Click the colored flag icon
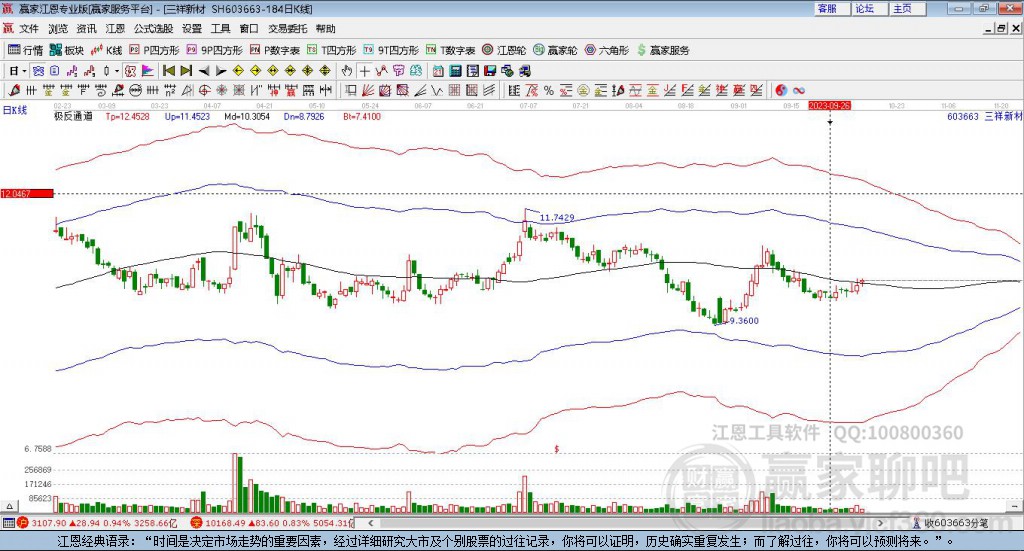The width and height of the screenshot is (1024, 551). [x=148, y=71]
